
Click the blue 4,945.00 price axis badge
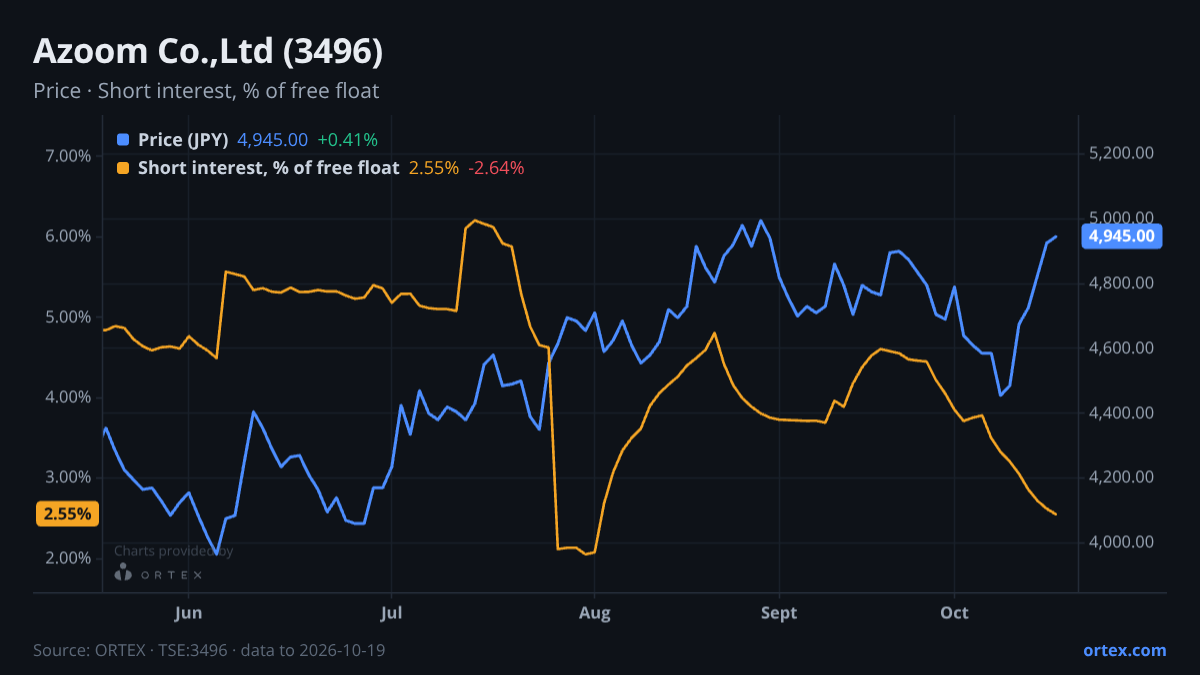point(1122,237)
